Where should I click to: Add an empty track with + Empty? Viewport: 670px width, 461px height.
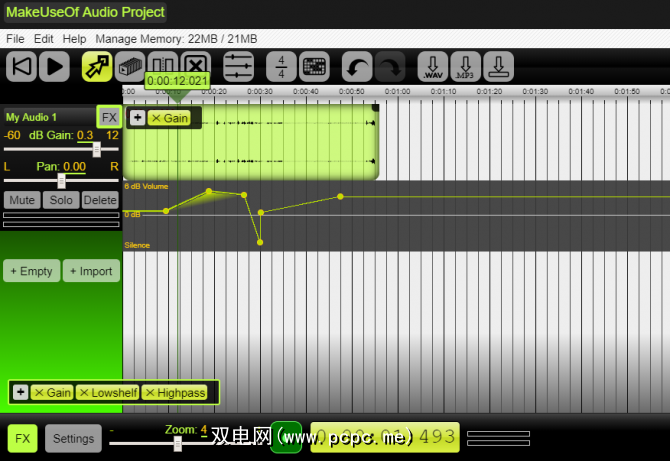(32, 271)
